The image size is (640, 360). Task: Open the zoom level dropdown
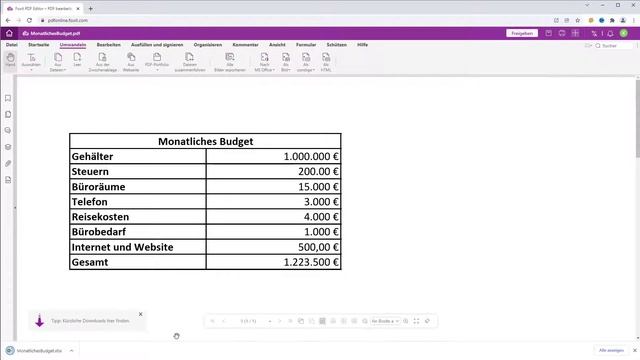(385, 321)
